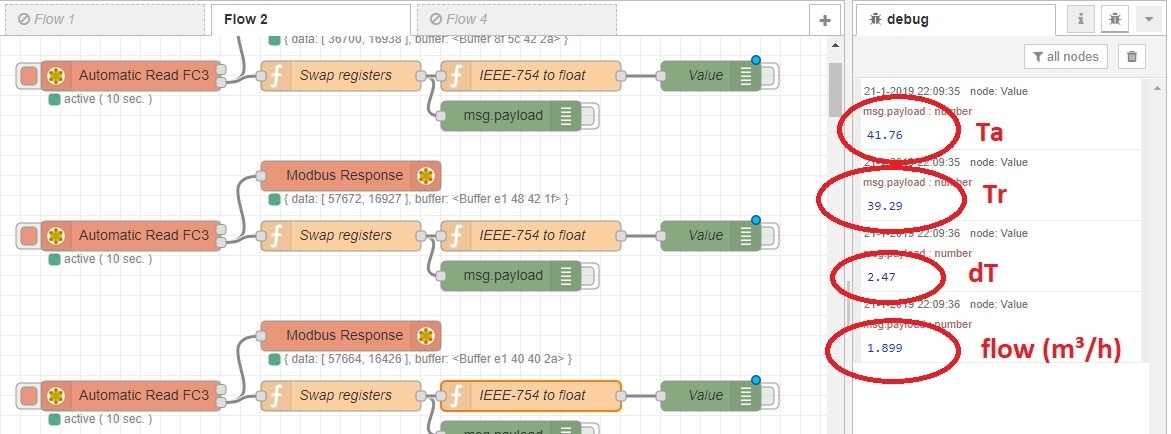Image resolution: width=1171 pixels, height=434 pixels.
Task: Click the middle IEEE-754 to float function icon
Action: (455, 236)
